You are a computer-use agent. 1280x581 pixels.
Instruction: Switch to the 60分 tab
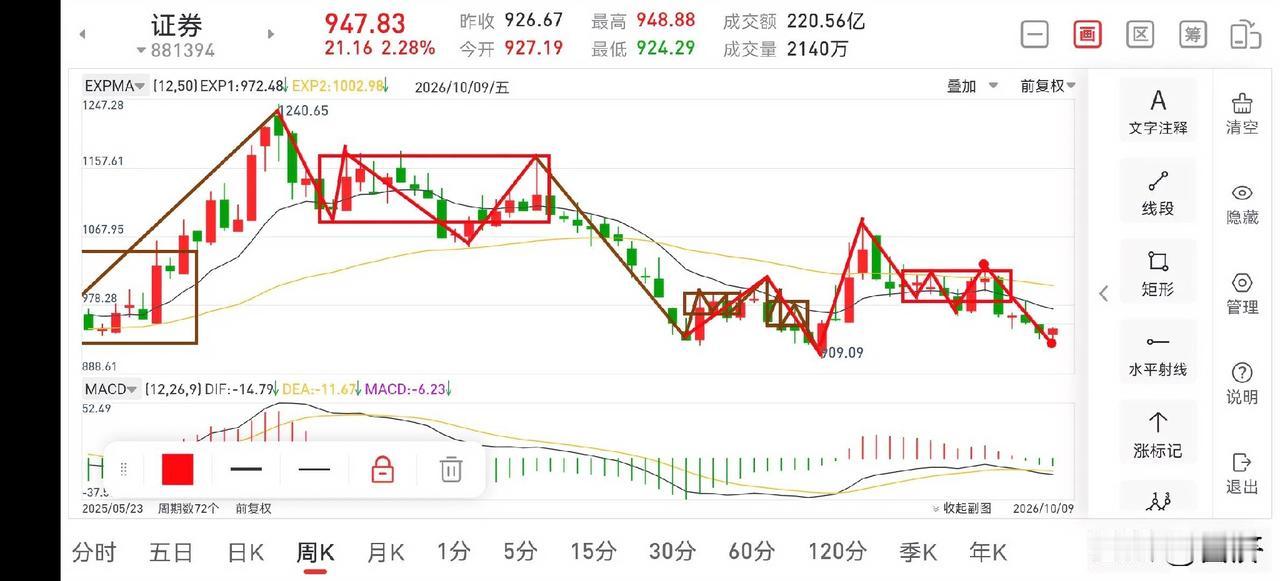point(752,551)
